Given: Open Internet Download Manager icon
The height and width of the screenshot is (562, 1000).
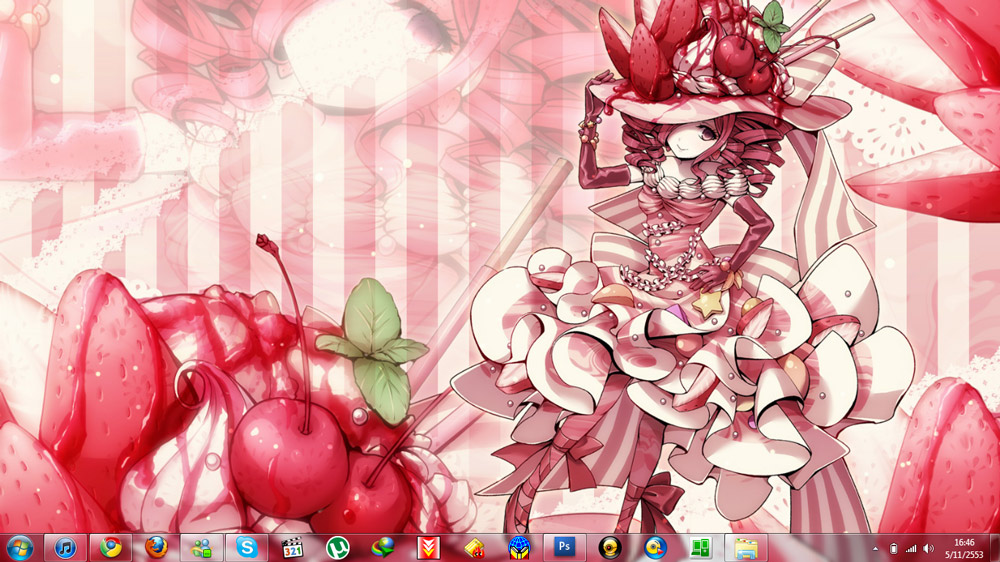Looking at the screenshot, I should click(383, 548).
